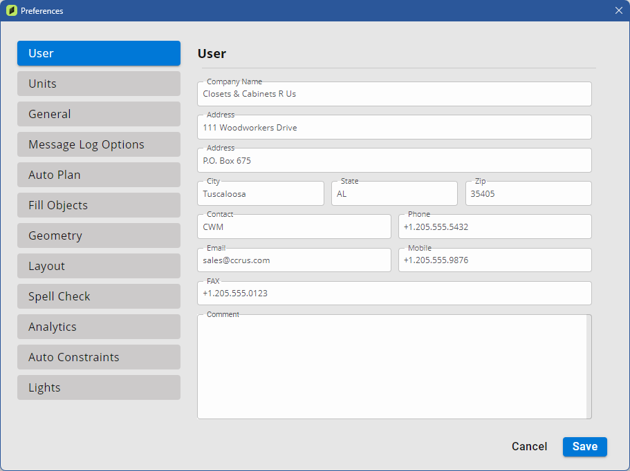Click the Contact field CWM
The height and width of the screenshot is (471, 630).
294,227
